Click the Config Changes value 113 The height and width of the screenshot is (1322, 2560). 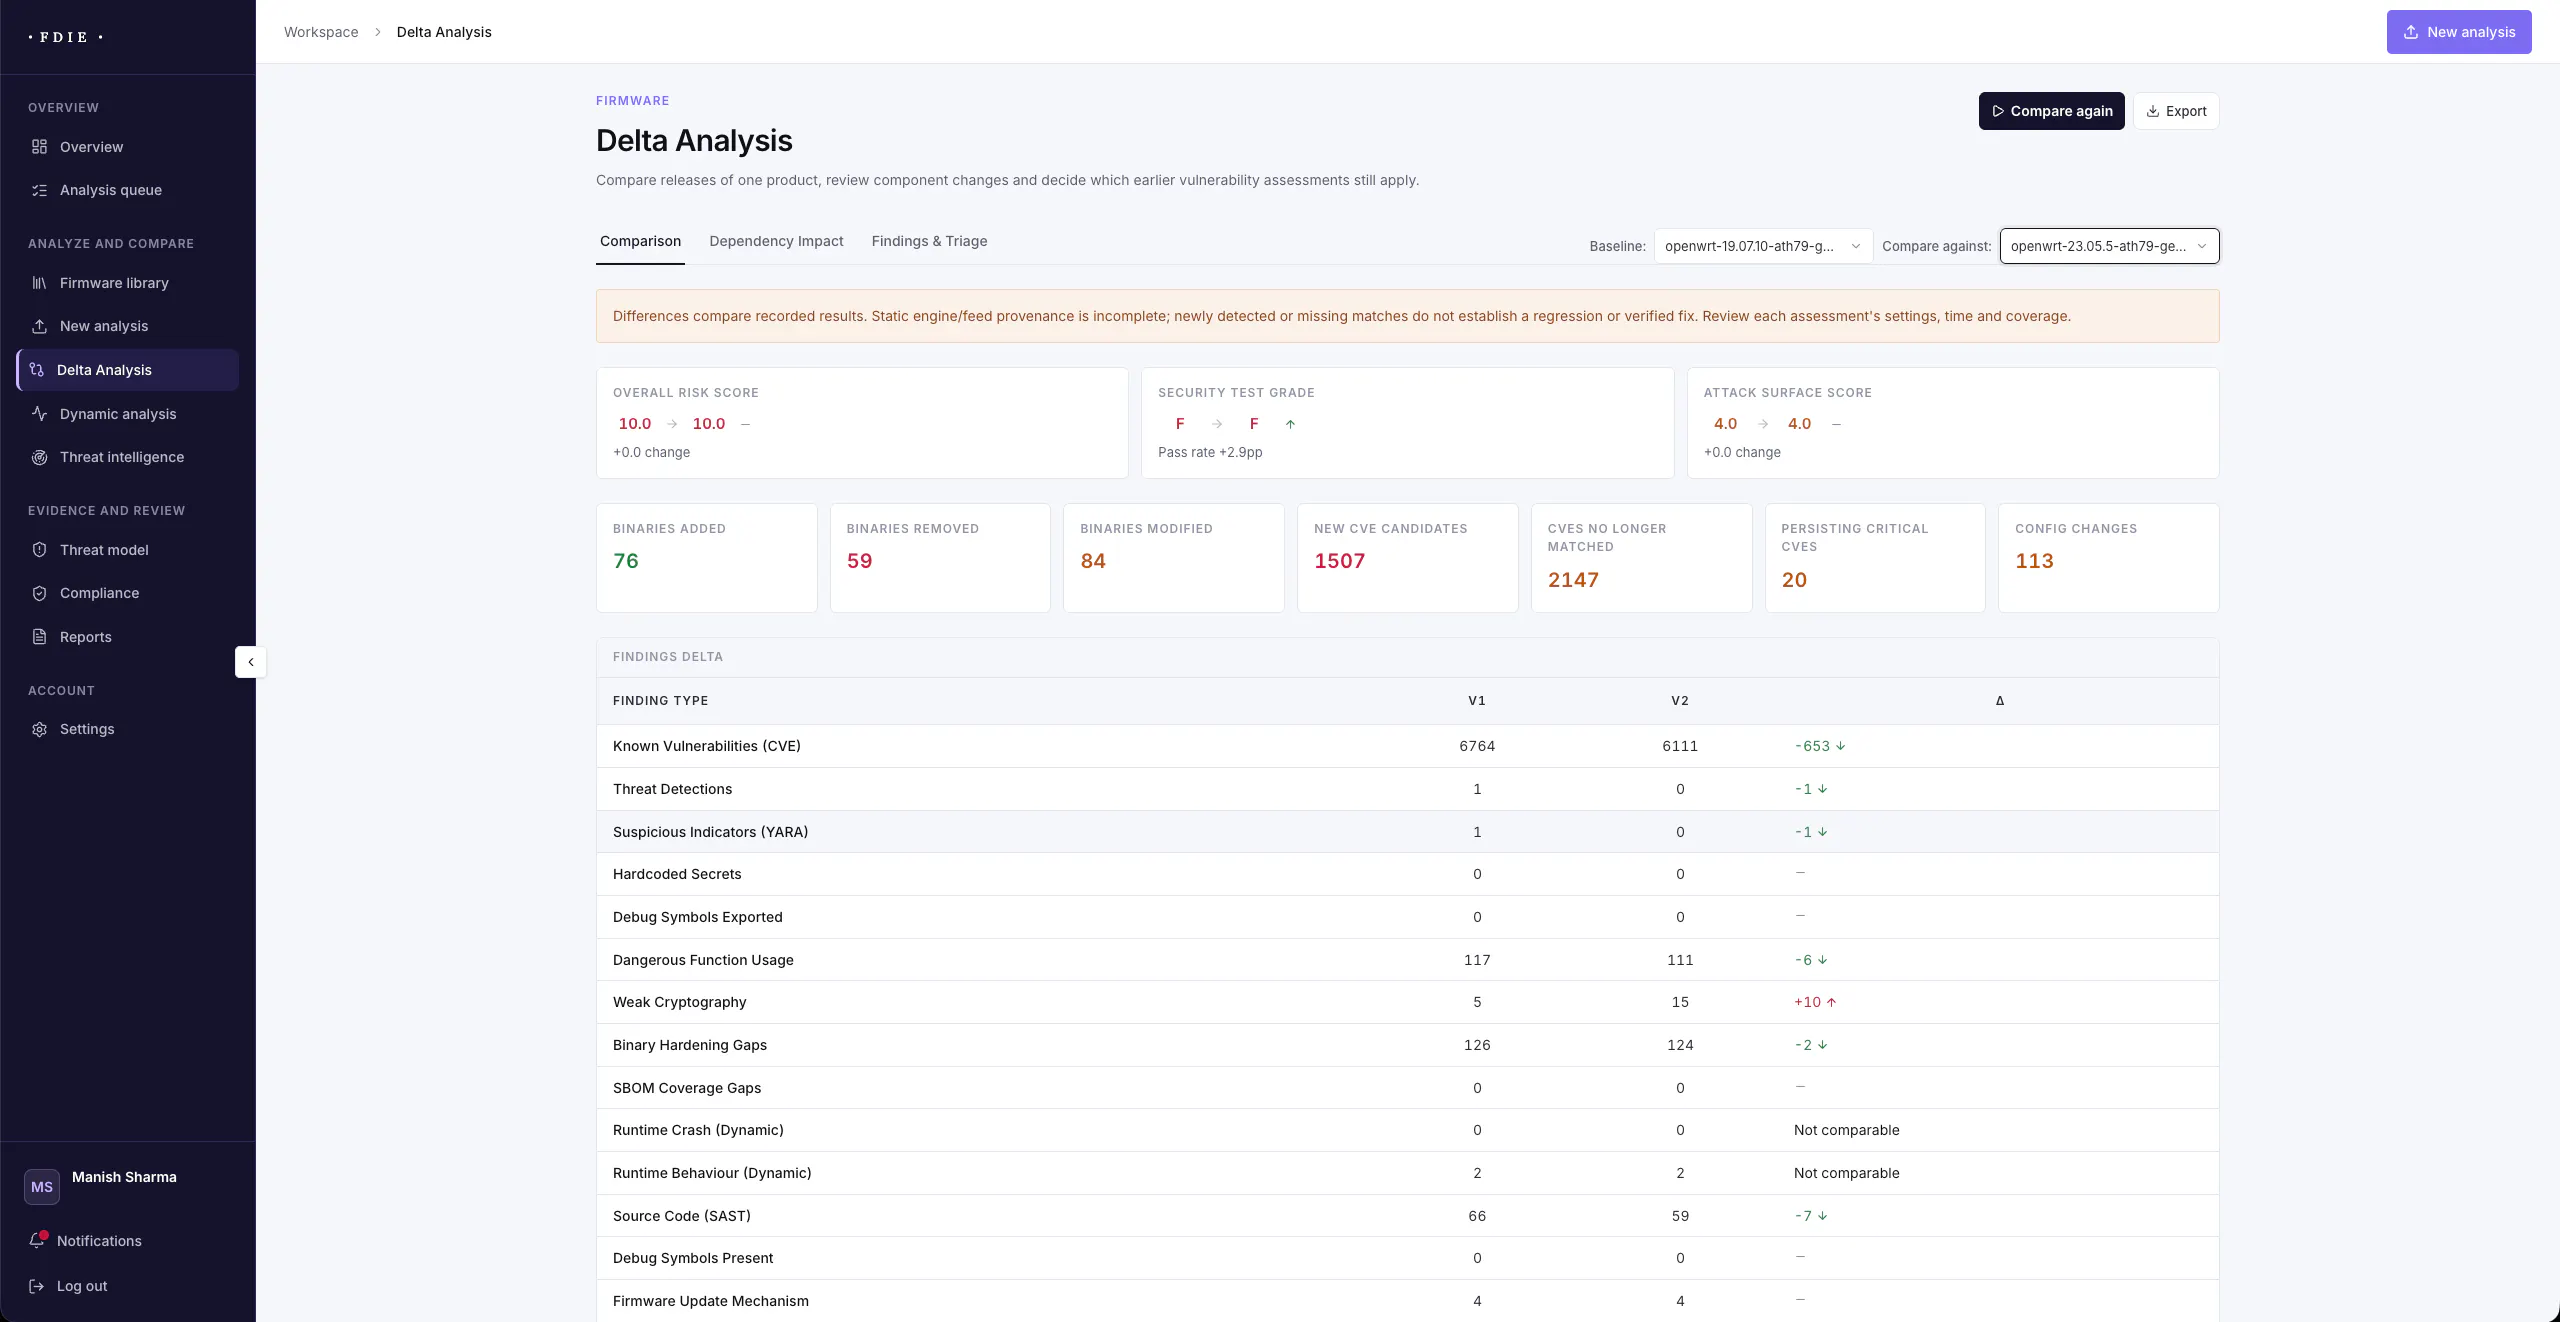(2034, 561)
